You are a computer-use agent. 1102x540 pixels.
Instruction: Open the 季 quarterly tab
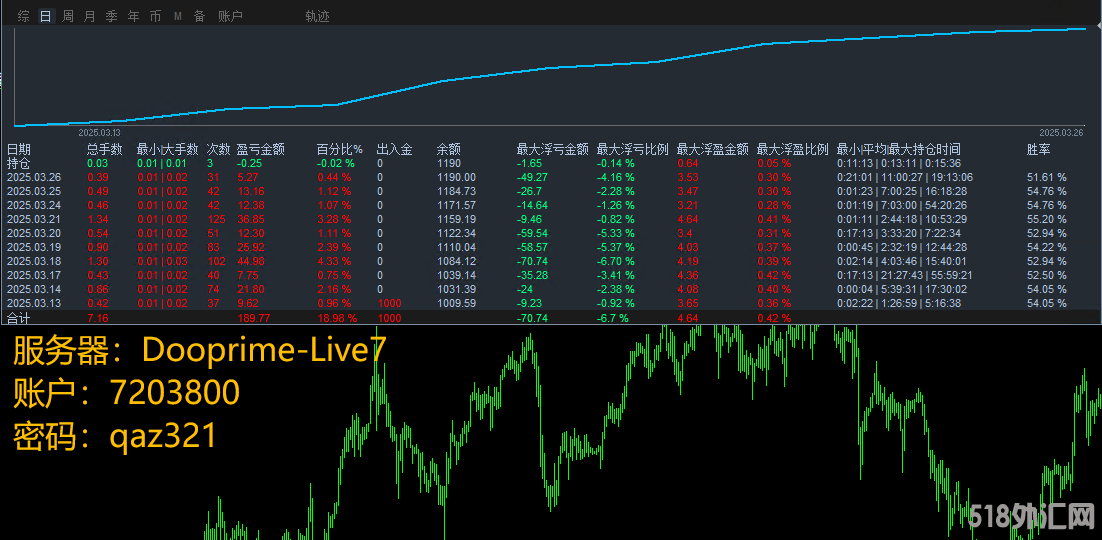(x=111, y=15)
